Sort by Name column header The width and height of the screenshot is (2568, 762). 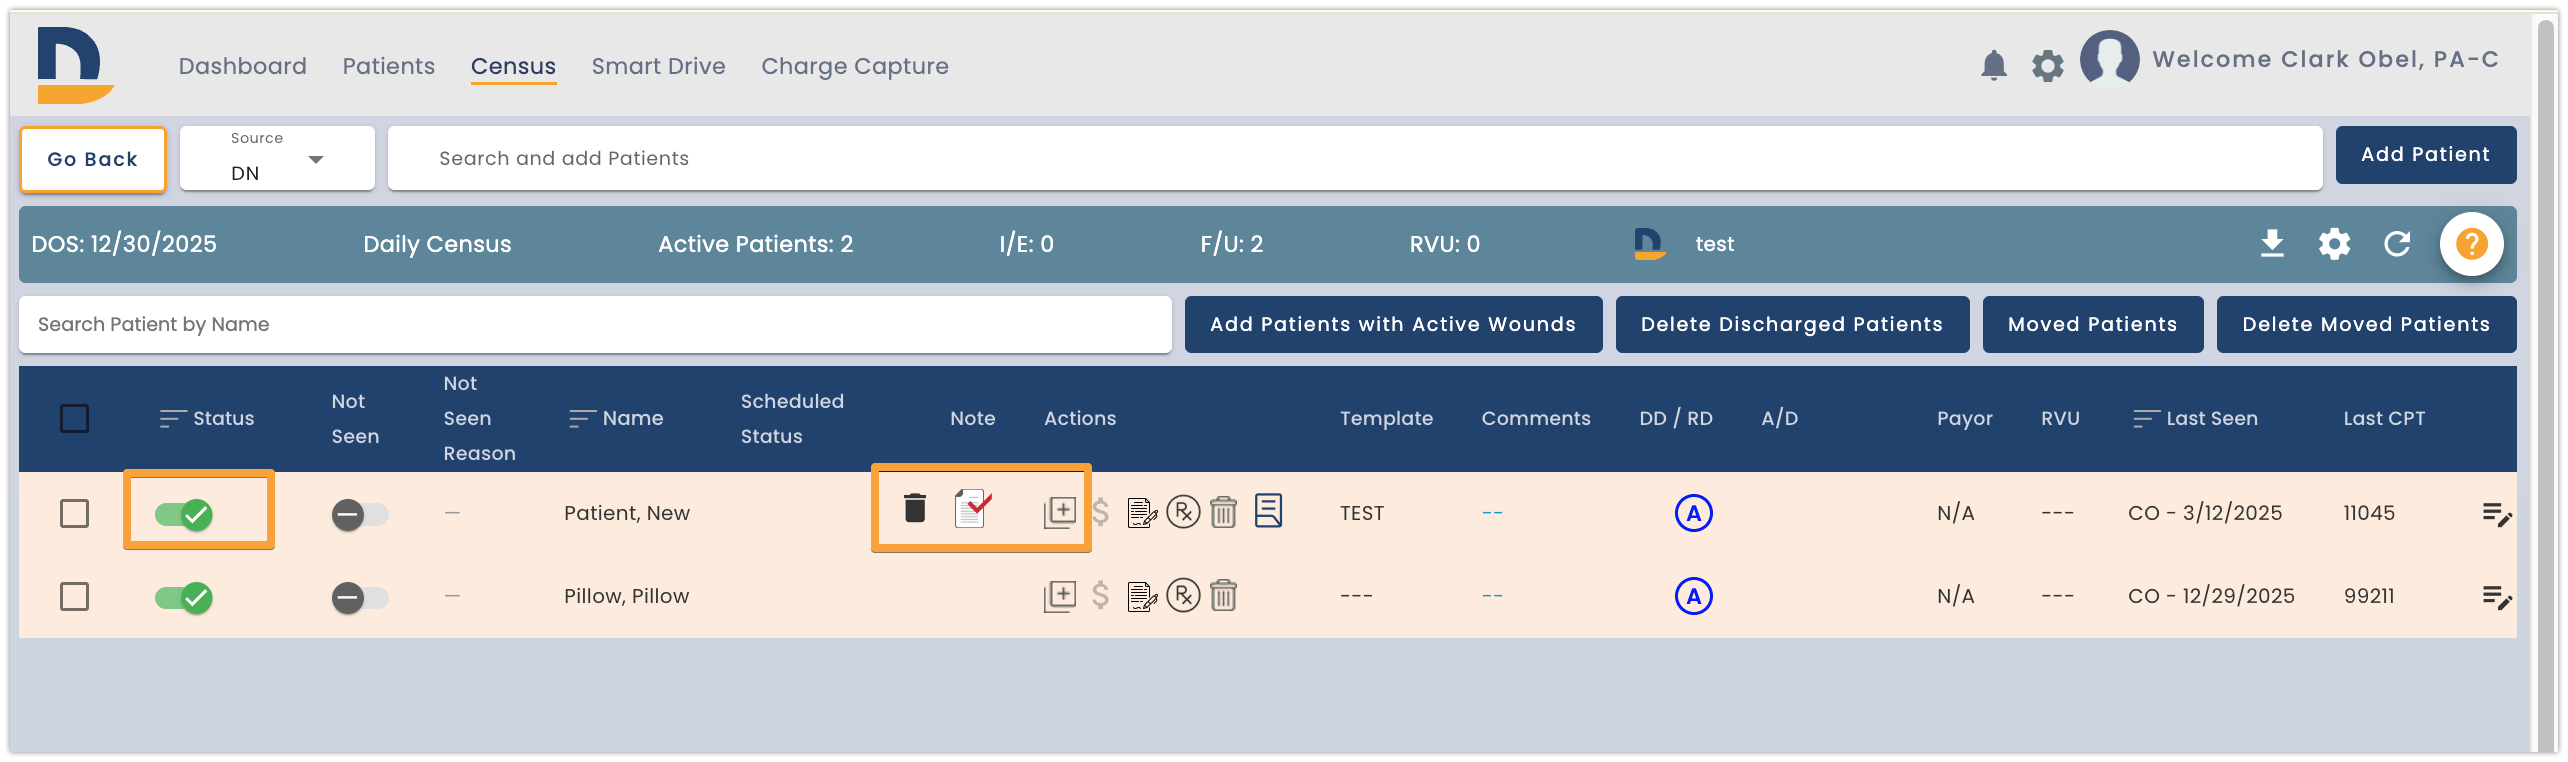click(616, 418)
